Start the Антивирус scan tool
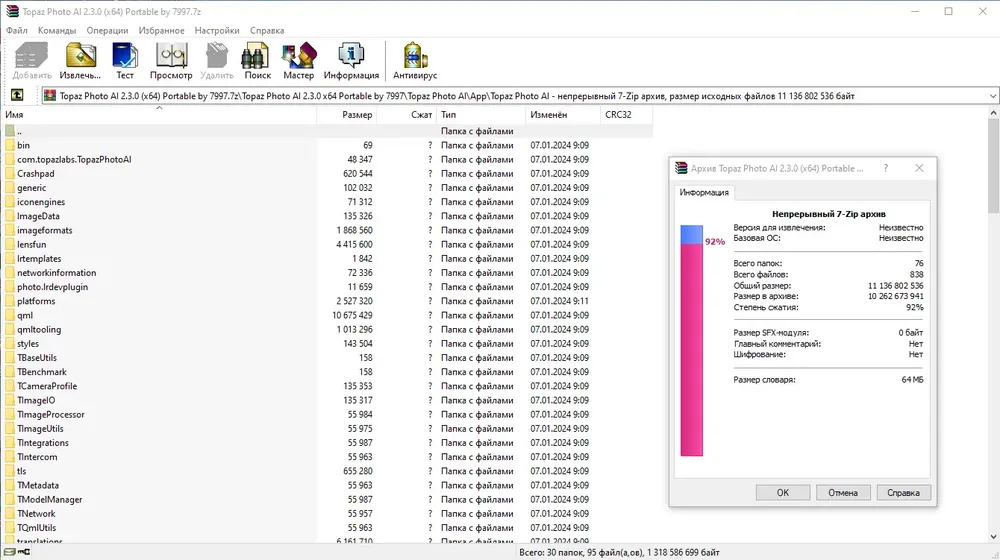This screenshot has height=560, width=1000. coord(415,61)
